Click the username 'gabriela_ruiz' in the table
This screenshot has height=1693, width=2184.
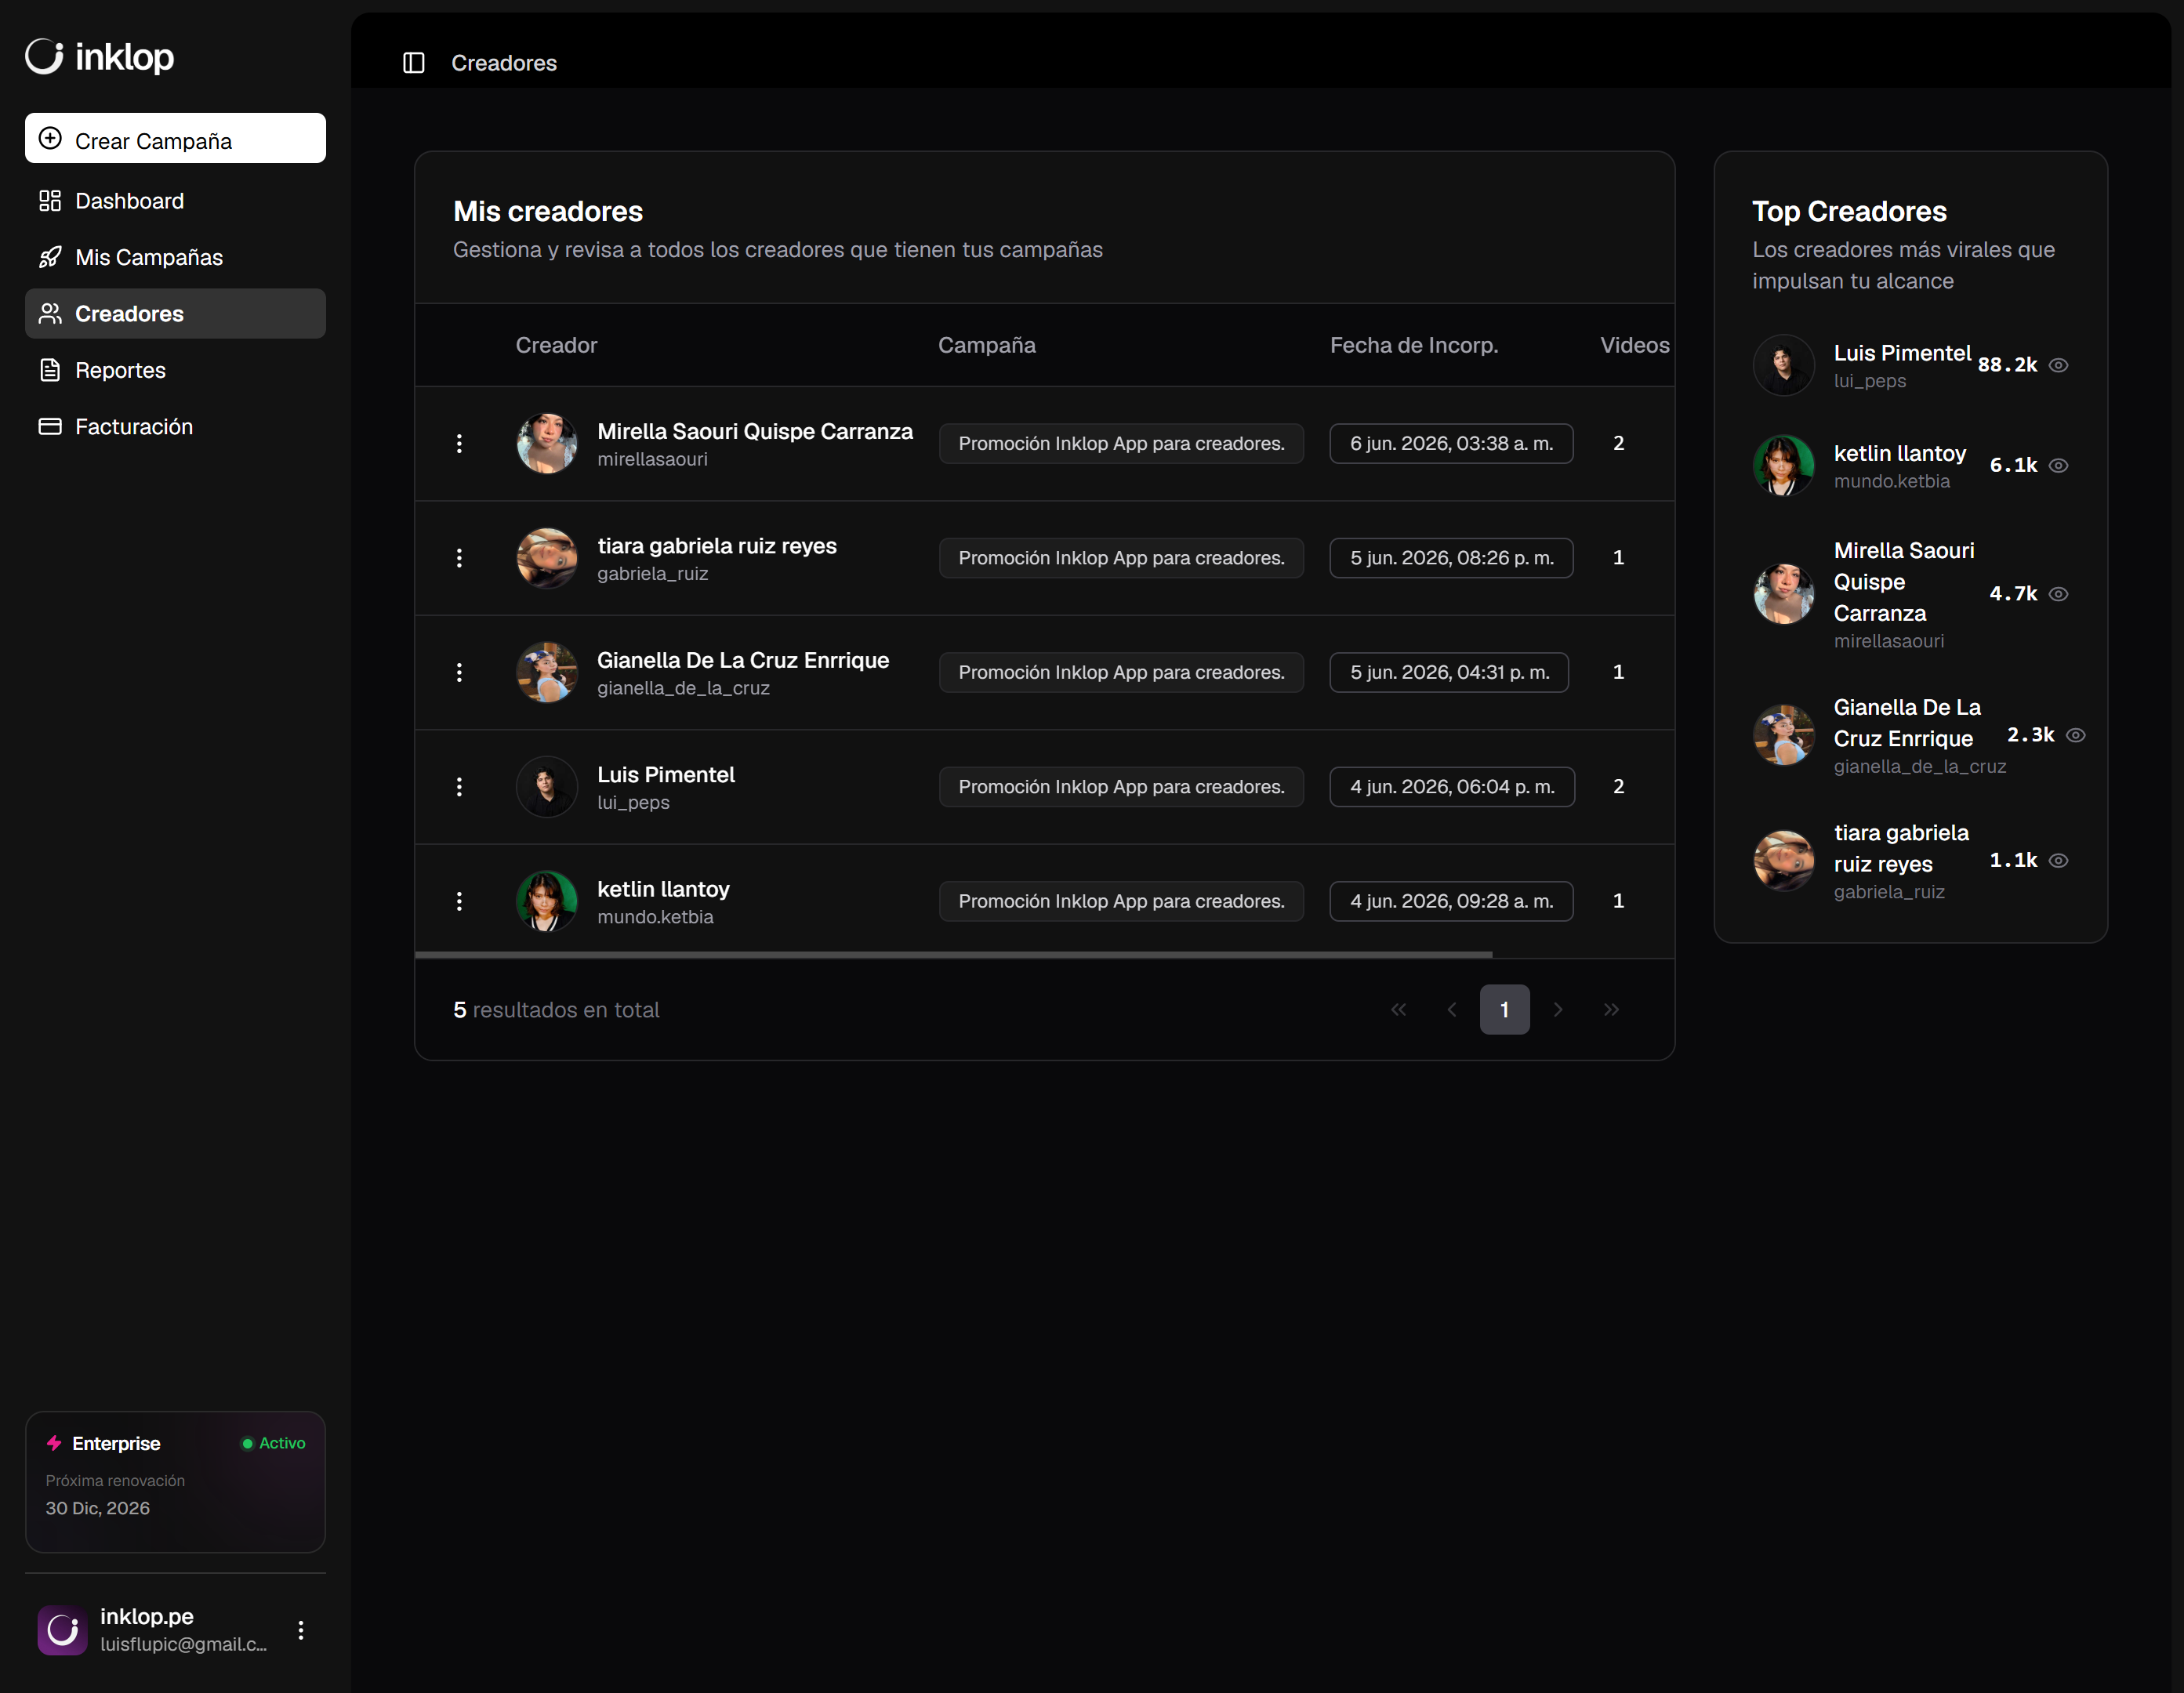click(652, 574)
